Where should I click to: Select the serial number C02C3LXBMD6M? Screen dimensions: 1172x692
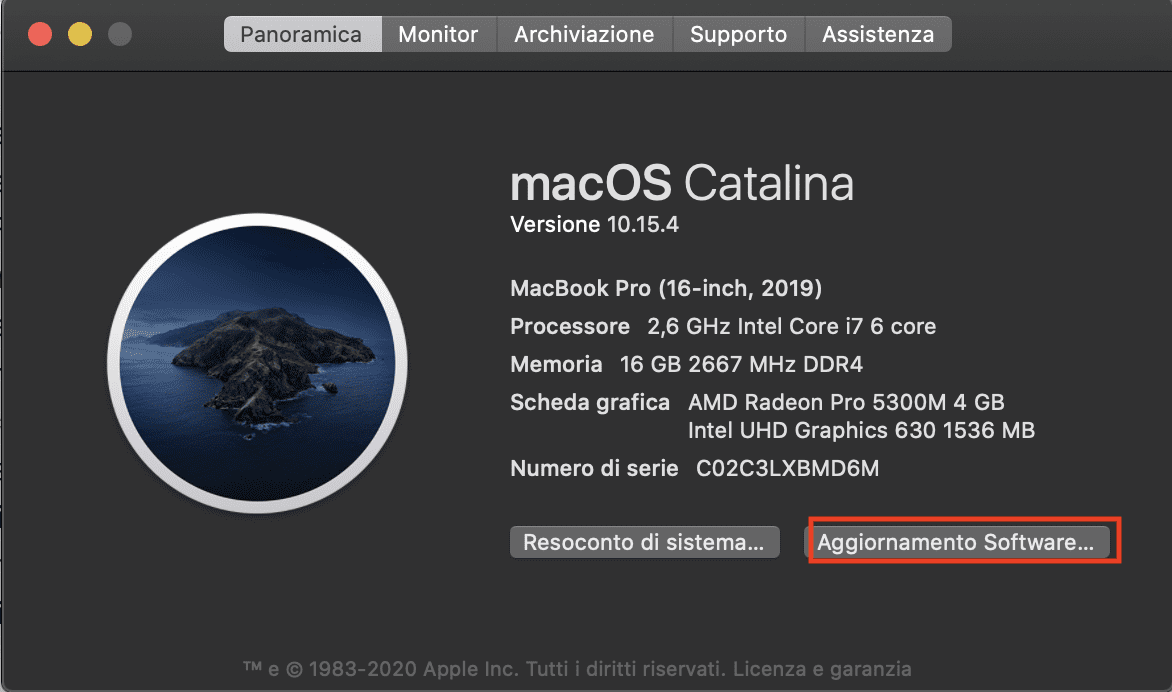[787, 469]
